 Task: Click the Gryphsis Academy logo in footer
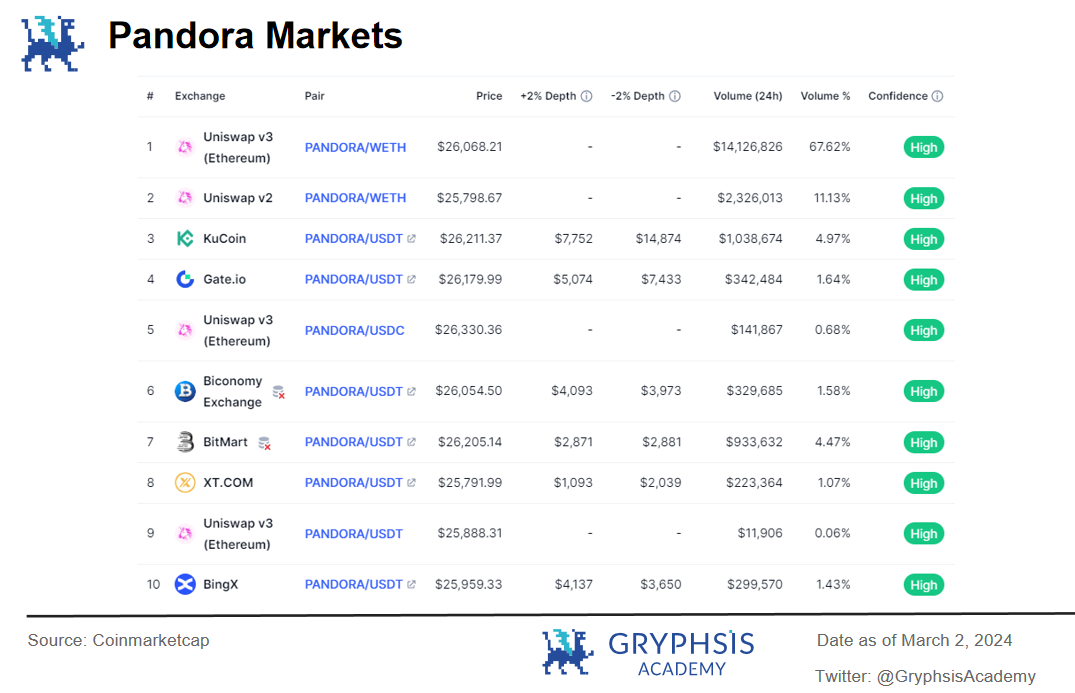[x=648, y=653]
